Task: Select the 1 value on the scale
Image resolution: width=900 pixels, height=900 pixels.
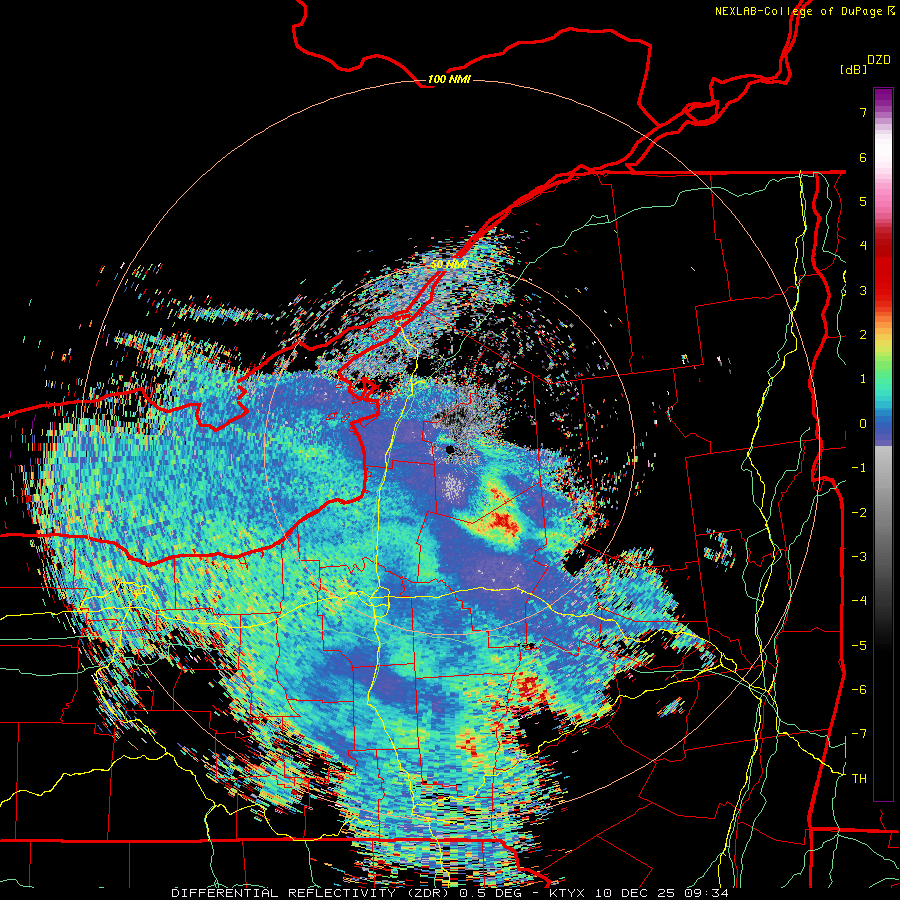Action: click(863, 379)
